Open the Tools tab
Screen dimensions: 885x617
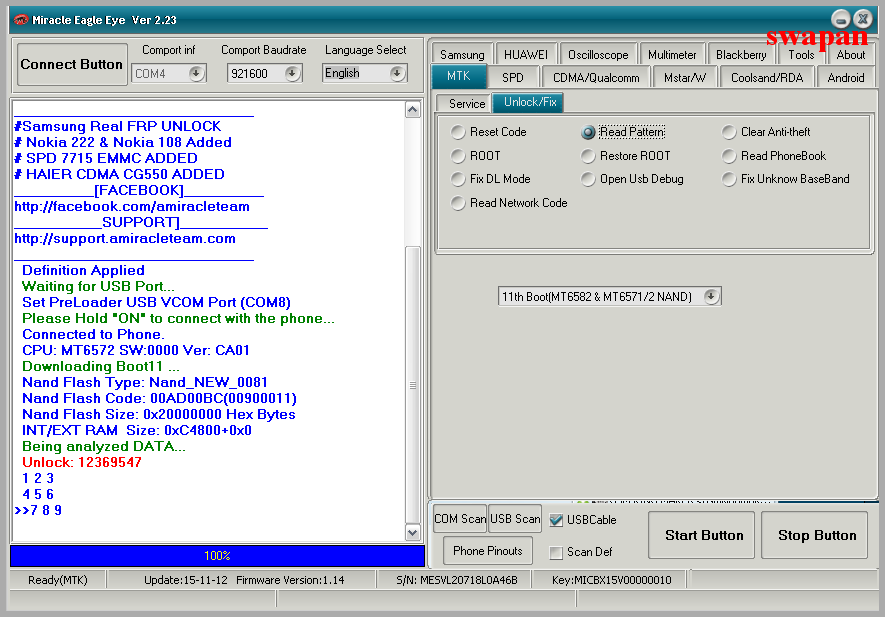(x=801, y=55)
